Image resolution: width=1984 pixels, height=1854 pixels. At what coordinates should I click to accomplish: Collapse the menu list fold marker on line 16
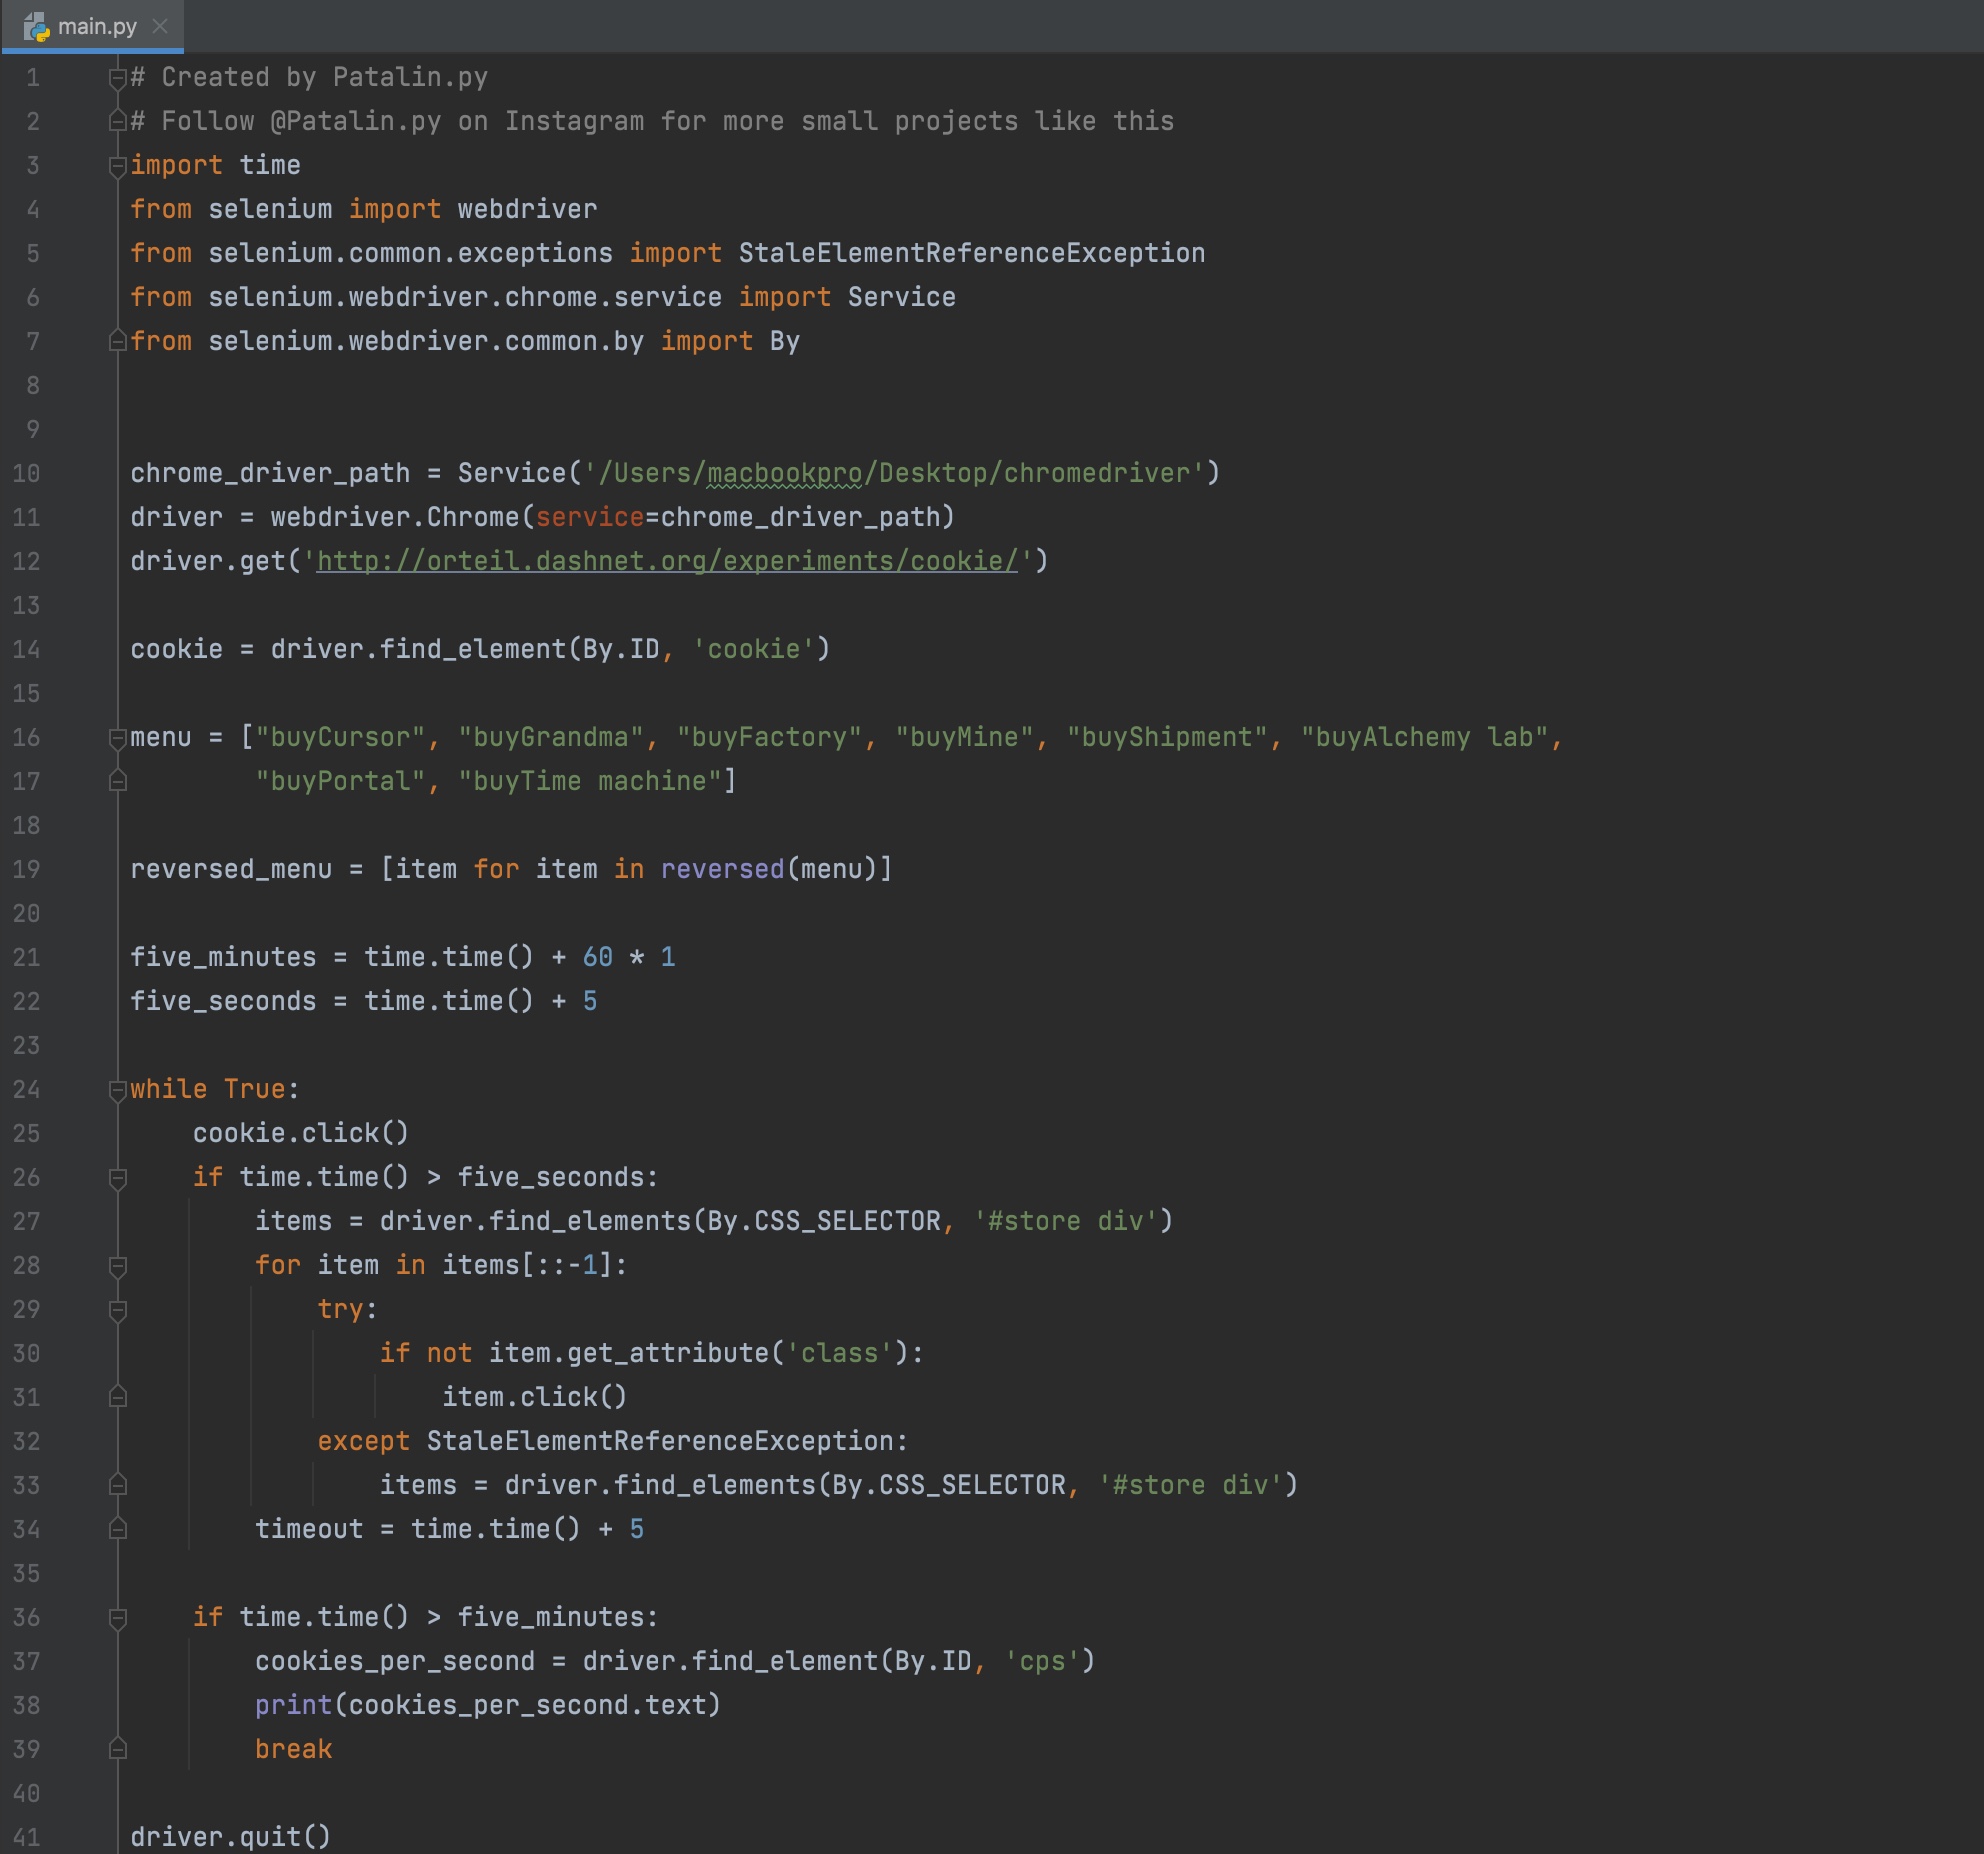tap(117, 737)
